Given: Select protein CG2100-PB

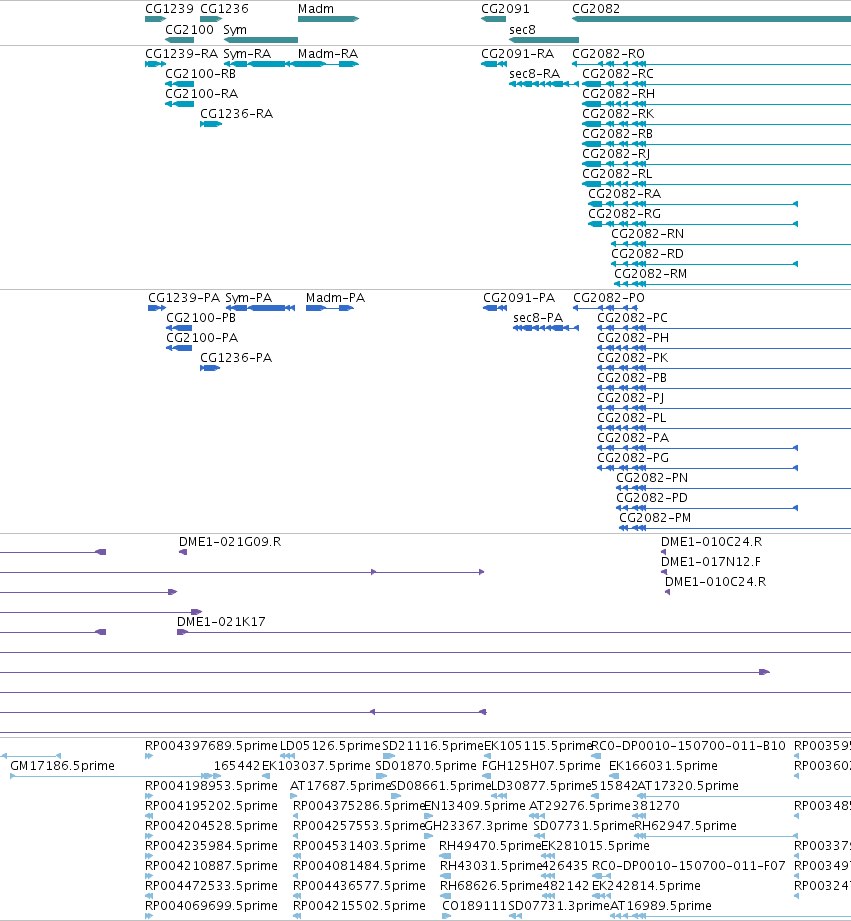Looking at the screenshot, I should (201, 318).
